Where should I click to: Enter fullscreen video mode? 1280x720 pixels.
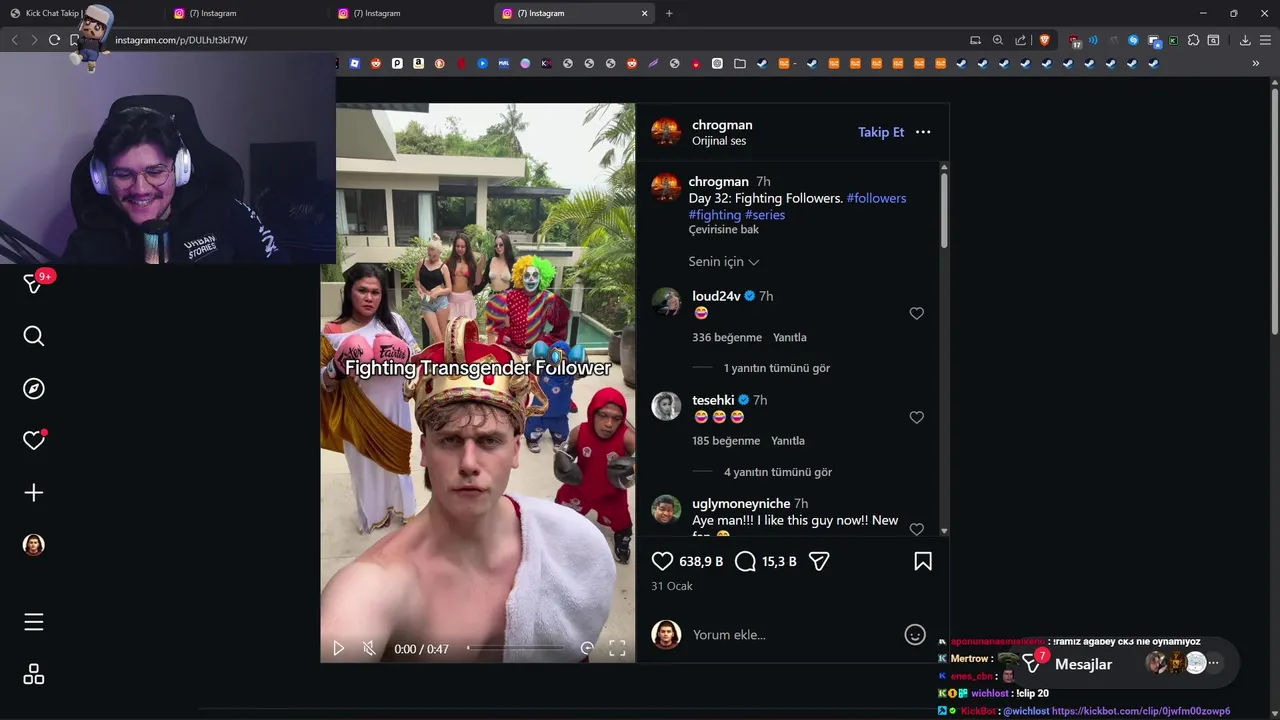tap(617, 648)
